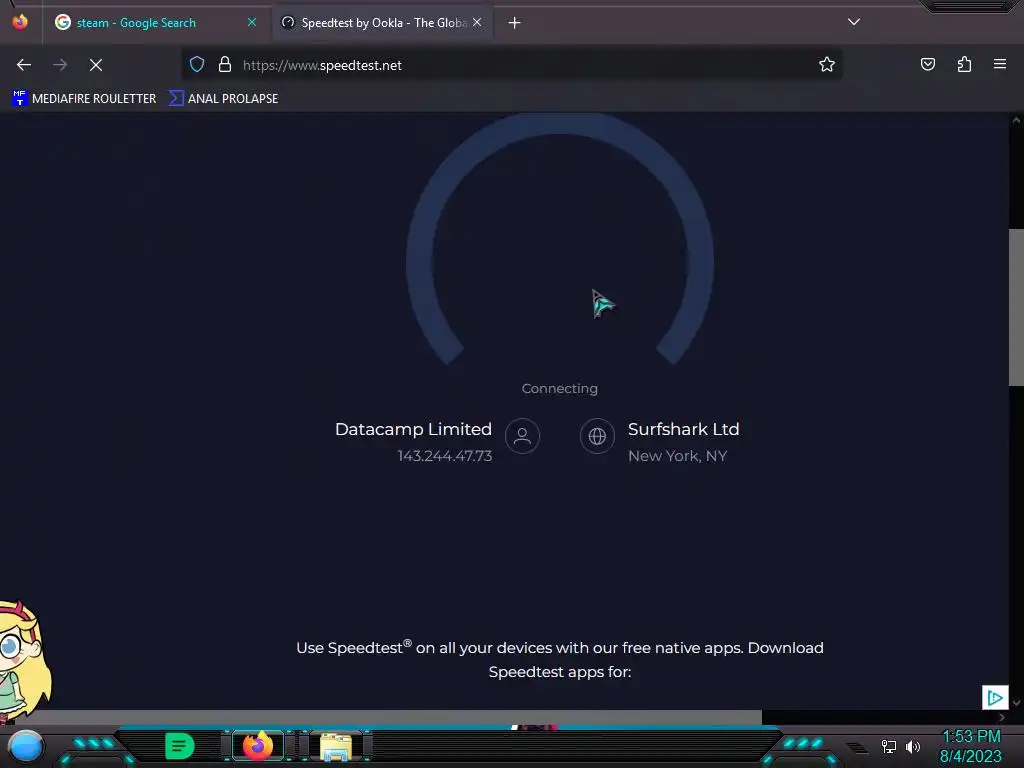Click the speed gauge arc

[560, 238]
